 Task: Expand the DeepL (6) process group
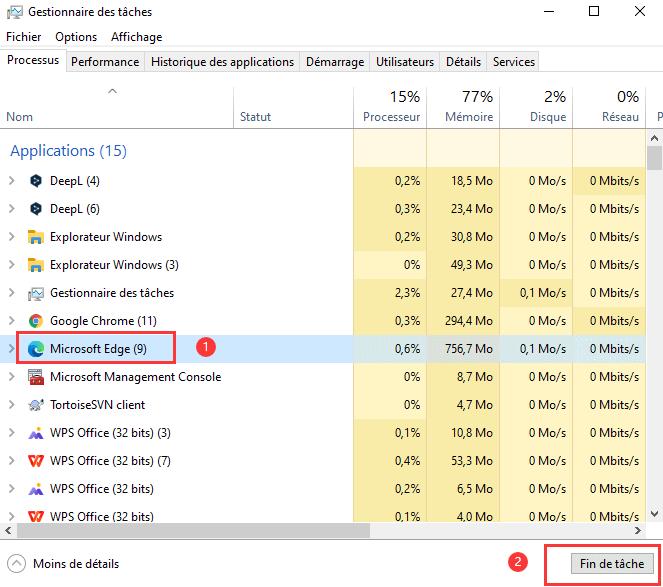12,209
